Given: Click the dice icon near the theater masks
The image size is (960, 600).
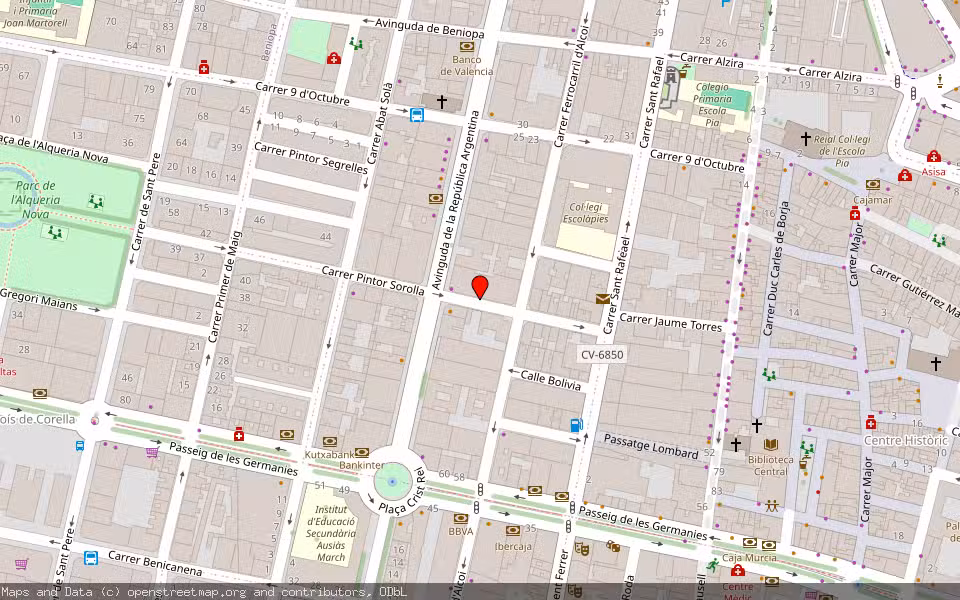Looking at the screenshot, I should 613,546.
